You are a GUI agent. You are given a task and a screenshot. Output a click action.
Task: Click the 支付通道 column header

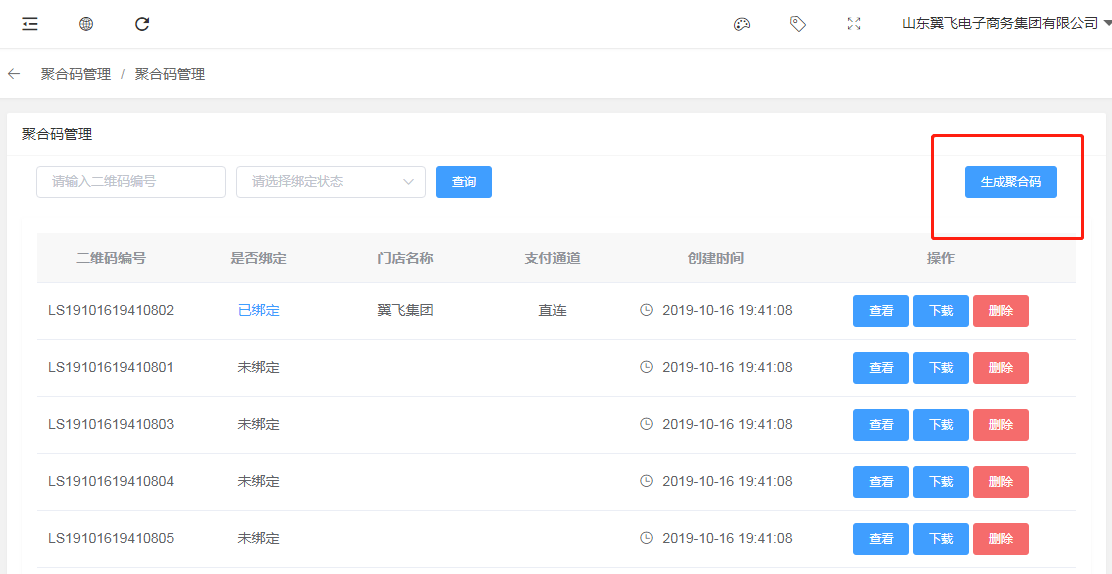point(552,258)
